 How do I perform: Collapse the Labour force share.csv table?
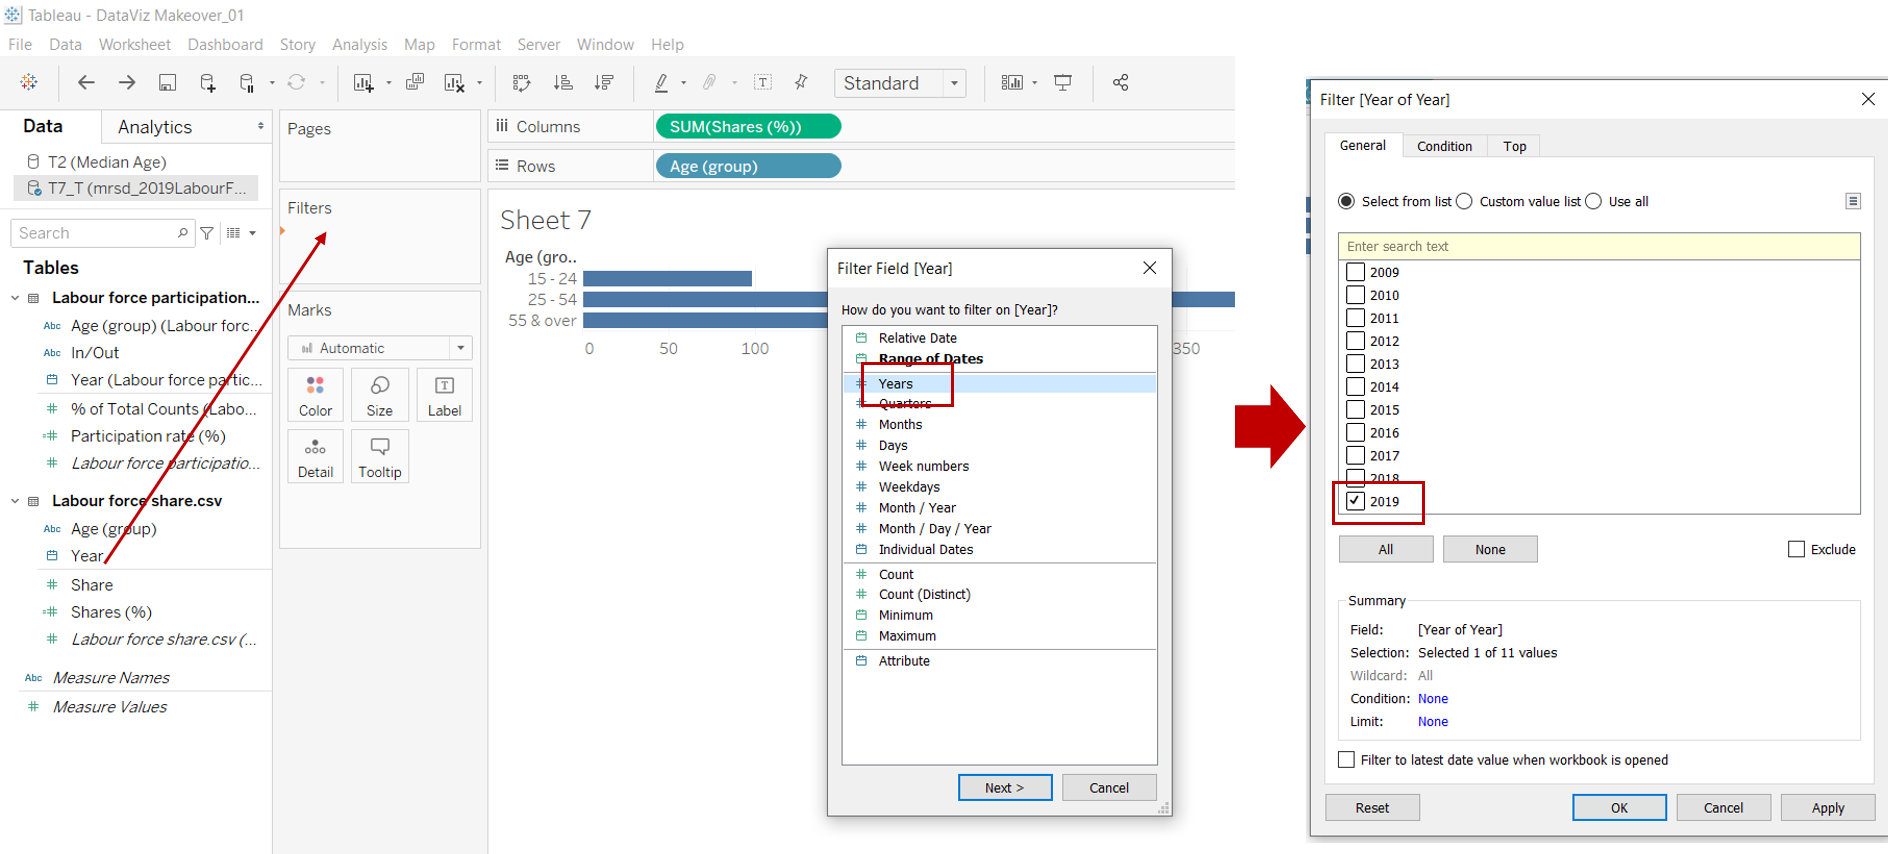tap(15, 501)
